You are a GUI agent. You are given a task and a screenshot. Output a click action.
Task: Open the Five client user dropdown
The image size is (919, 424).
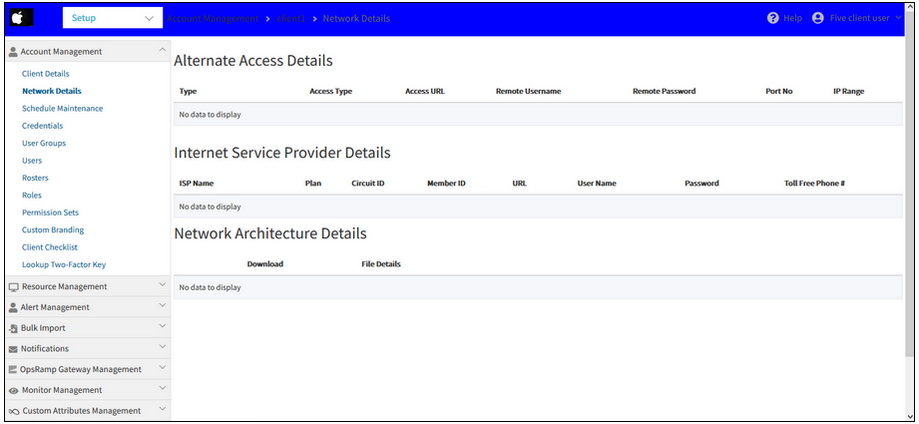point(865,18)
